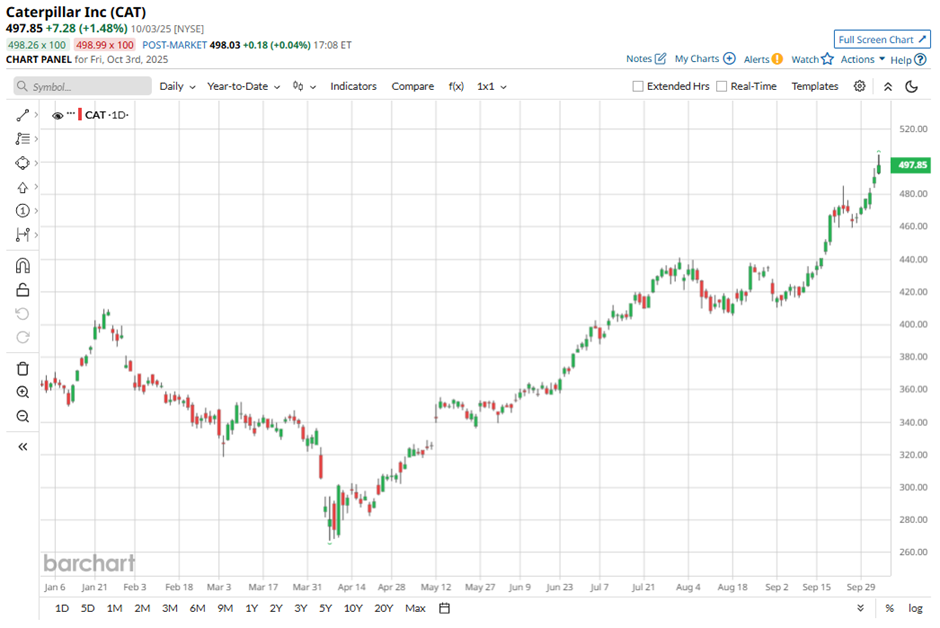
Task: Open the f(x) expressions menu
Action: tap(456, 86)
